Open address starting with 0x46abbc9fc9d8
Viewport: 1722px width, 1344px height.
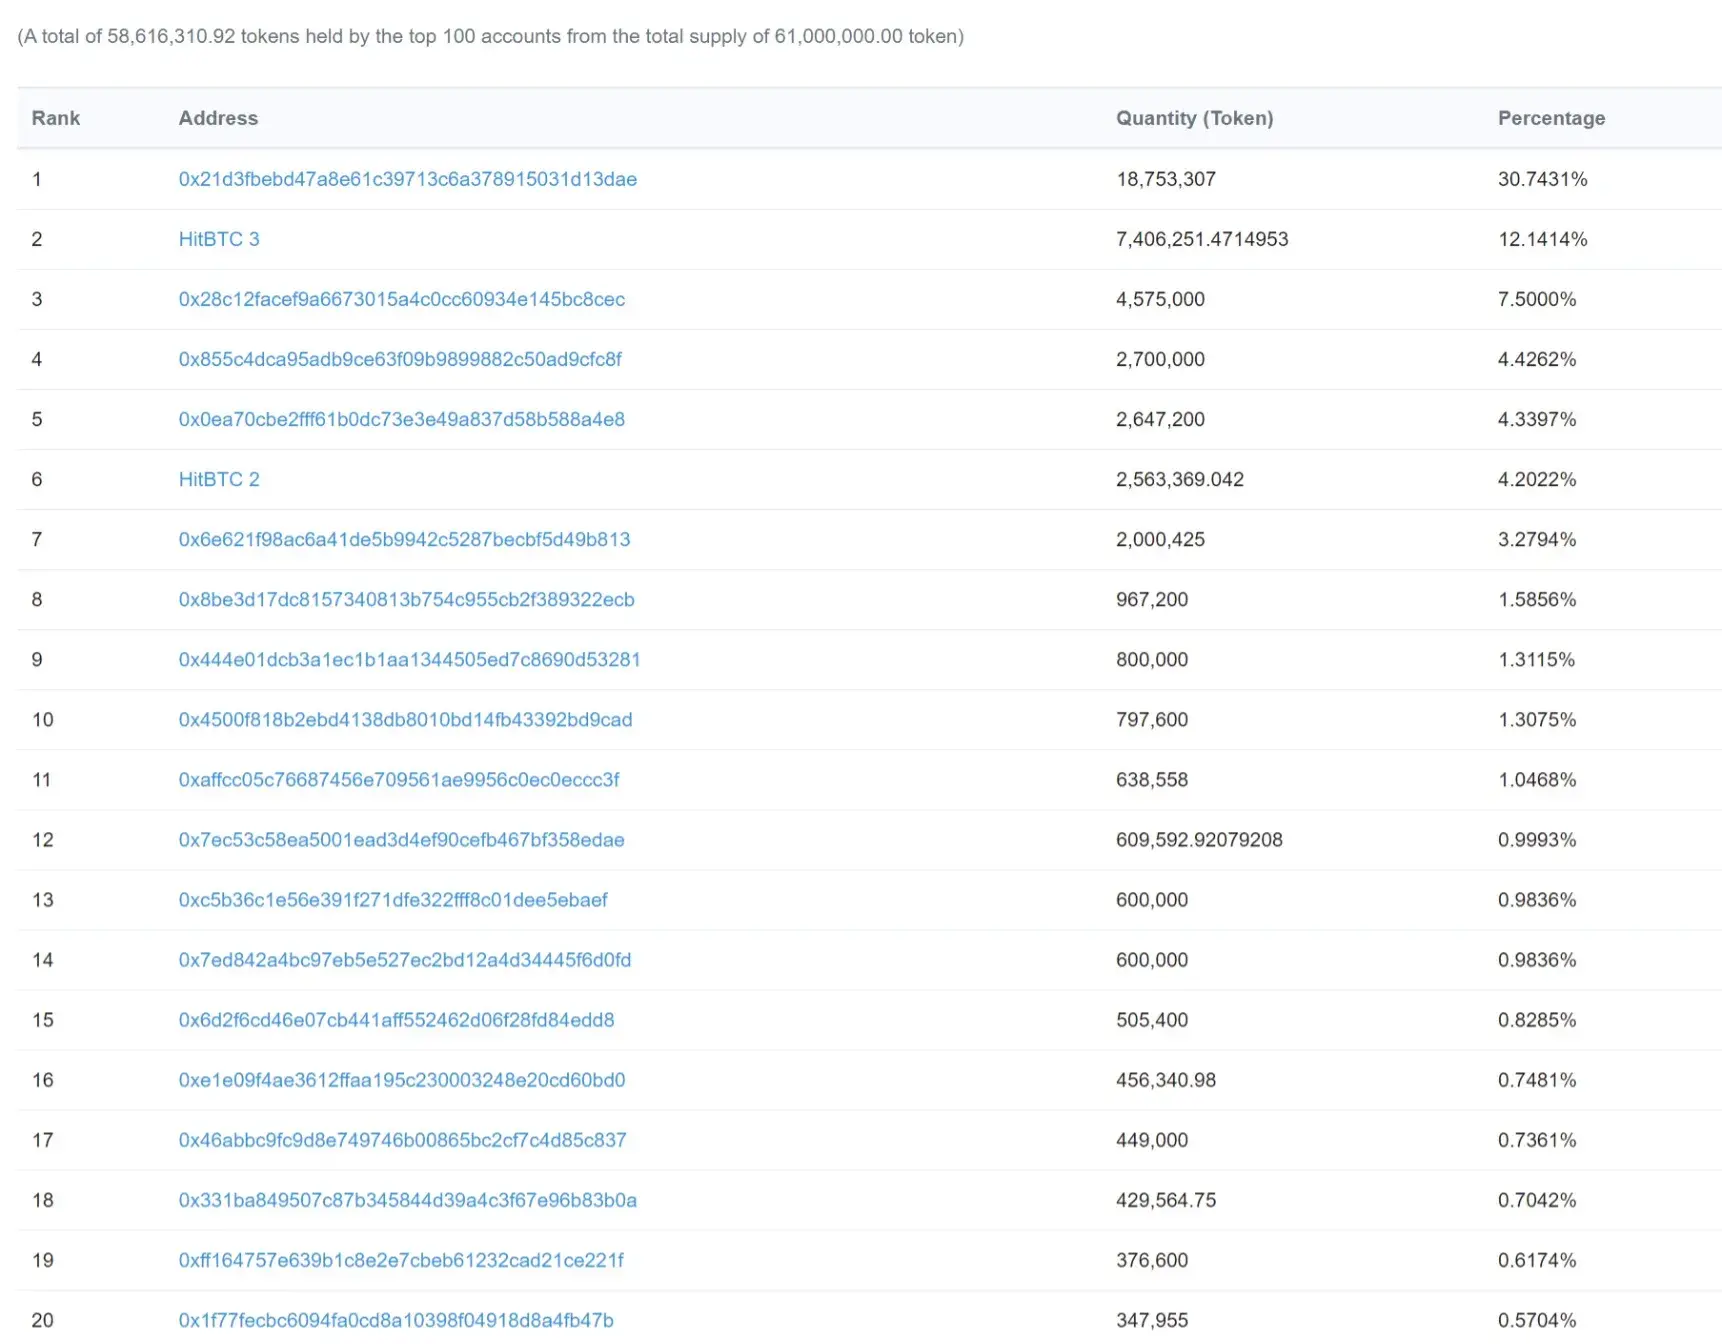tap(402, 1139)
